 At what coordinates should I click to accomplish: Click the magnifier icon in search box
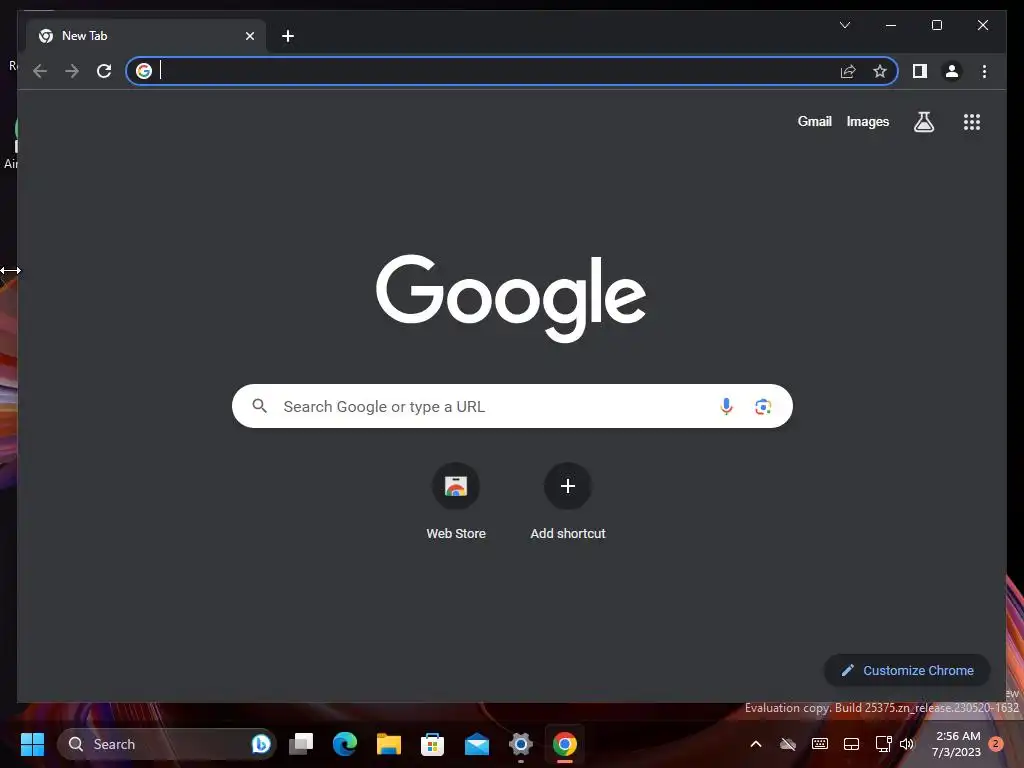[x=259, y=406]
